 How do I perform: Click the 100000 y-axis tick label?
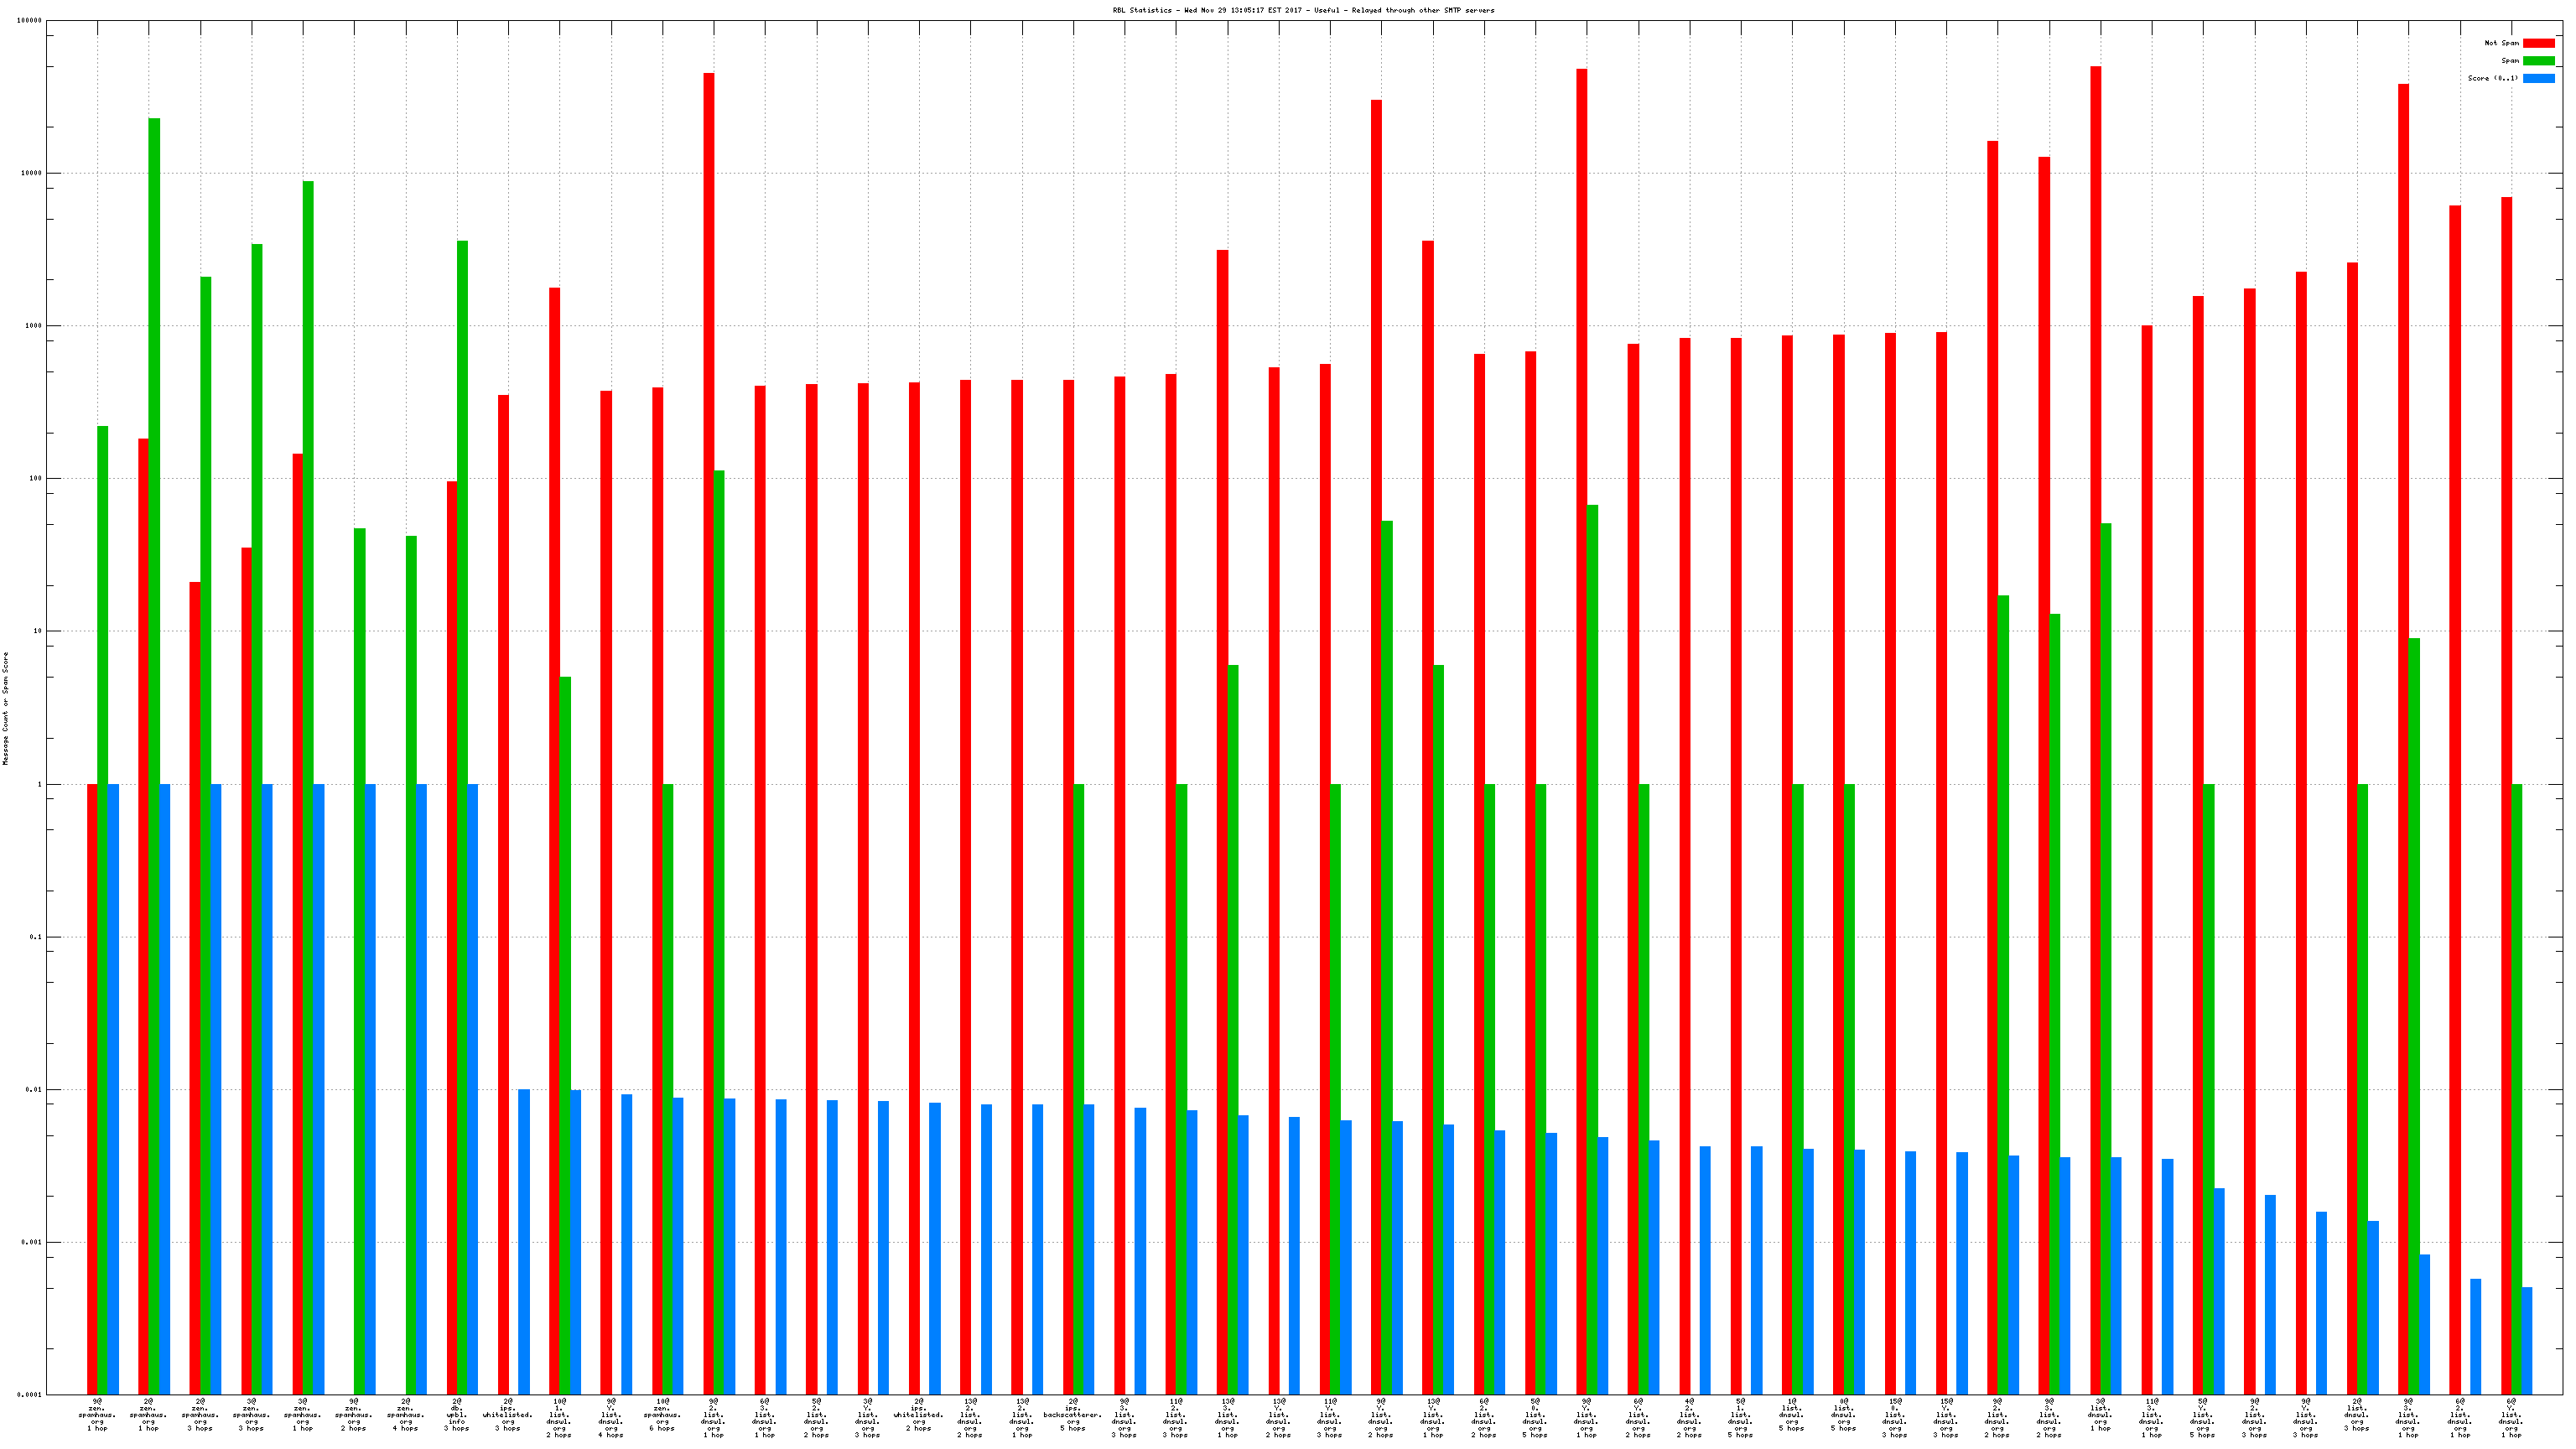(29, 21)
